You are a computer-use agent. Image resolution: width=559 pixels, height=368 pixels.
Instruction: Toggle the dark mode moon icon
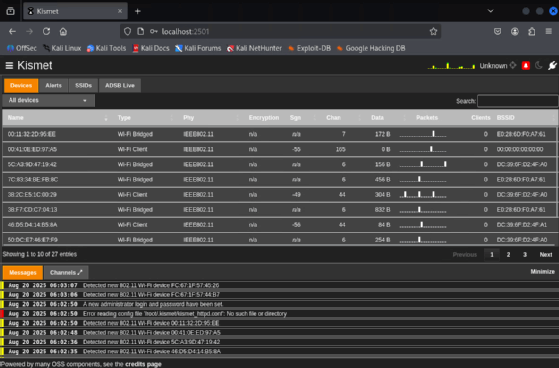click(x=539, y=66)
